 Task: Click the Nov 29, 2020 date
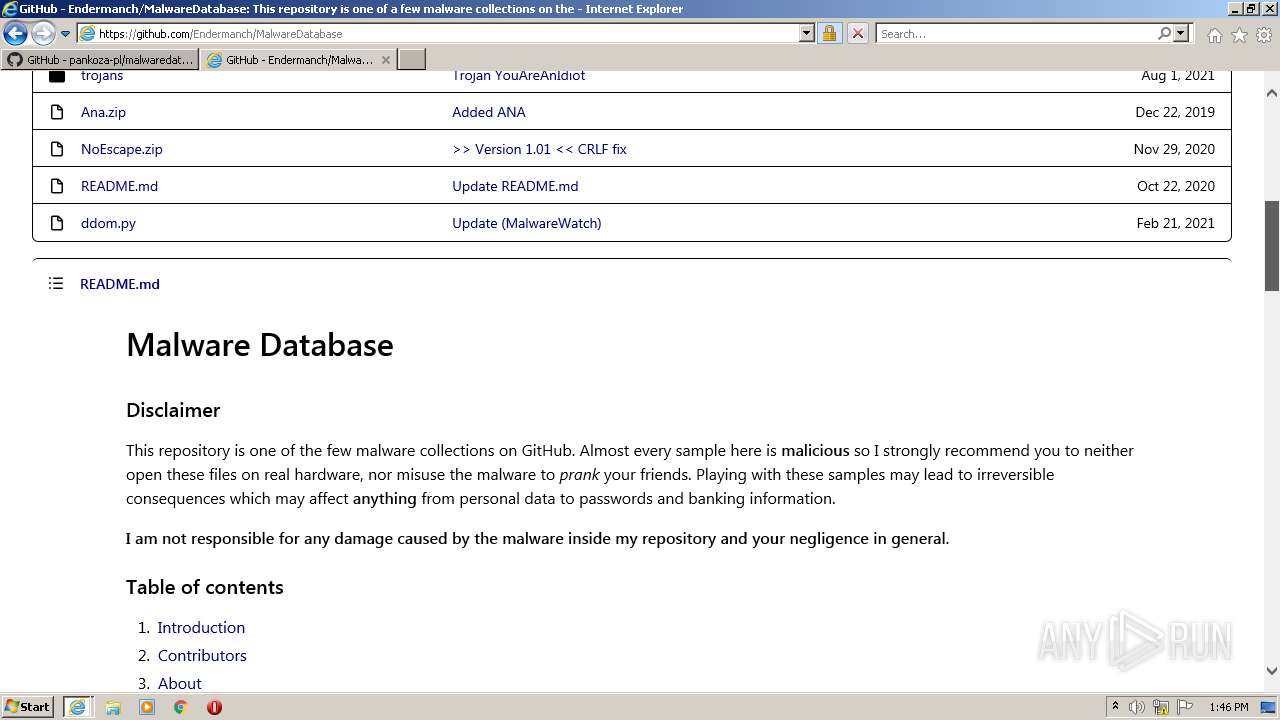[x=1174, y=149]
